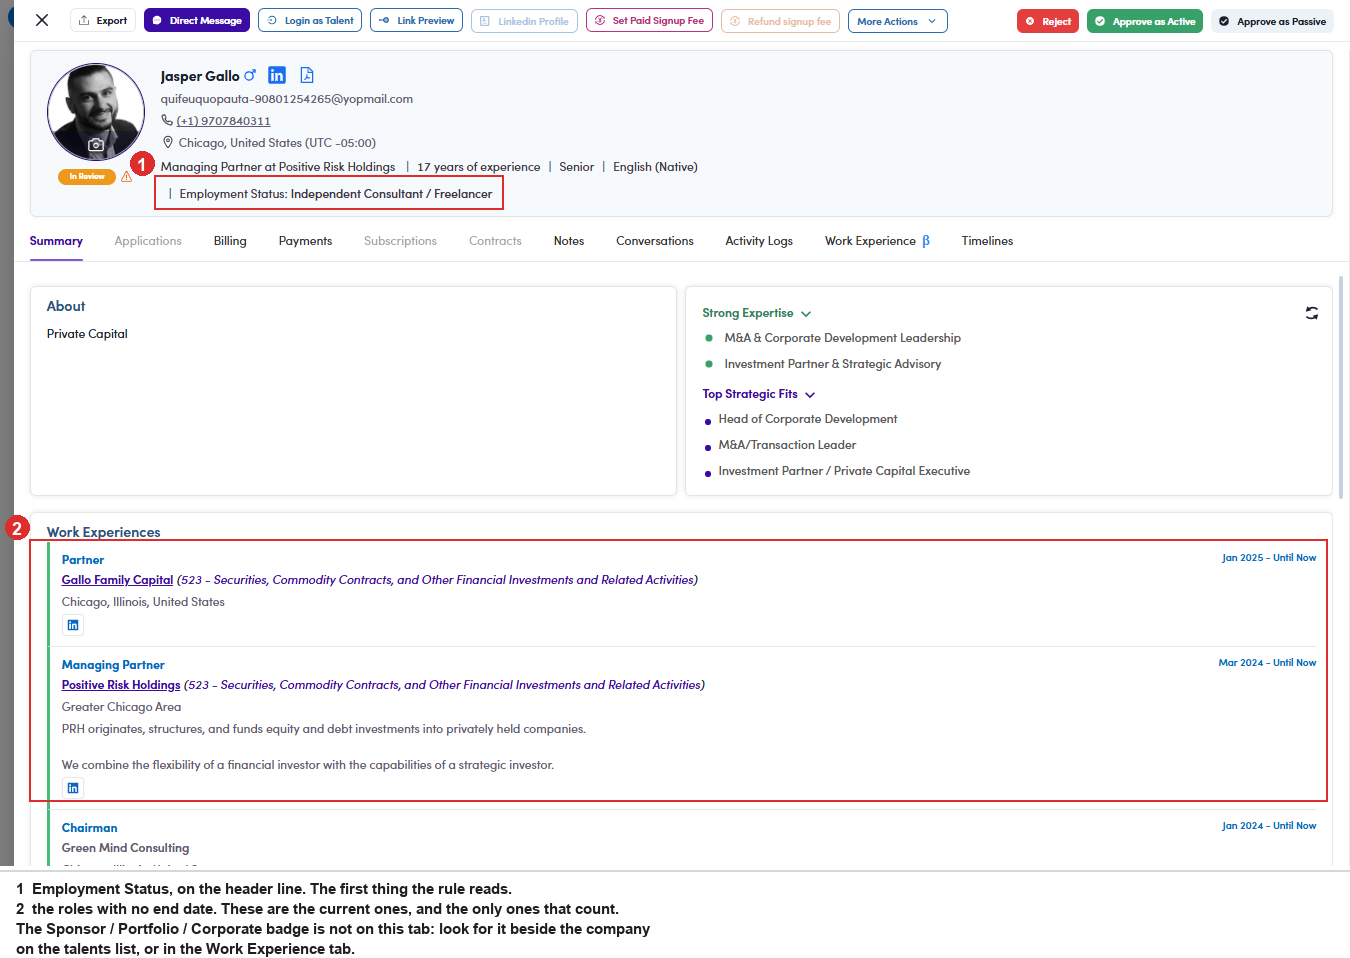Switch to the Work Experience tab
Image resolution: width=1350 pixels, height=958 pixels.
(877, 241)
